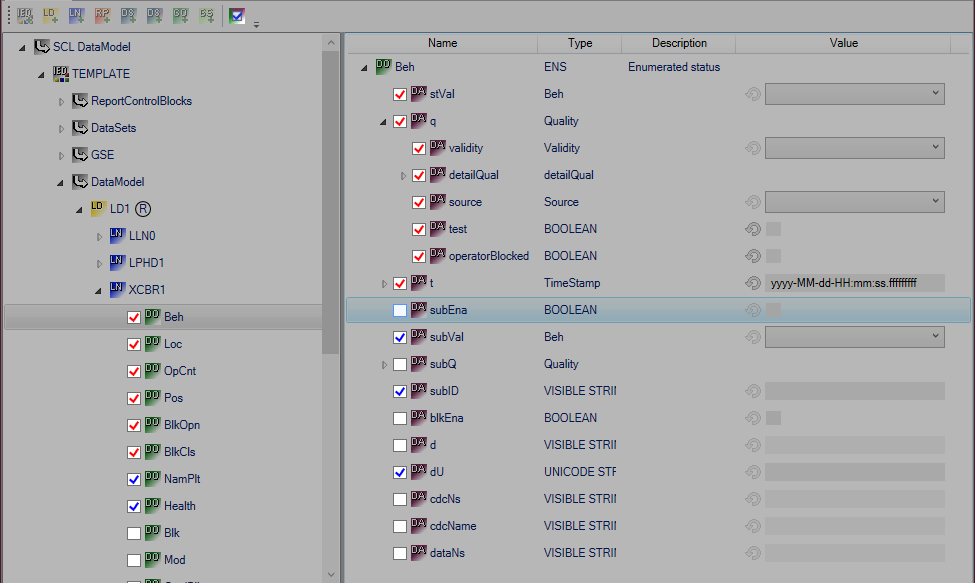
Task: Collapse the q Quality attribute row
Action: click(x=384, y=122)
